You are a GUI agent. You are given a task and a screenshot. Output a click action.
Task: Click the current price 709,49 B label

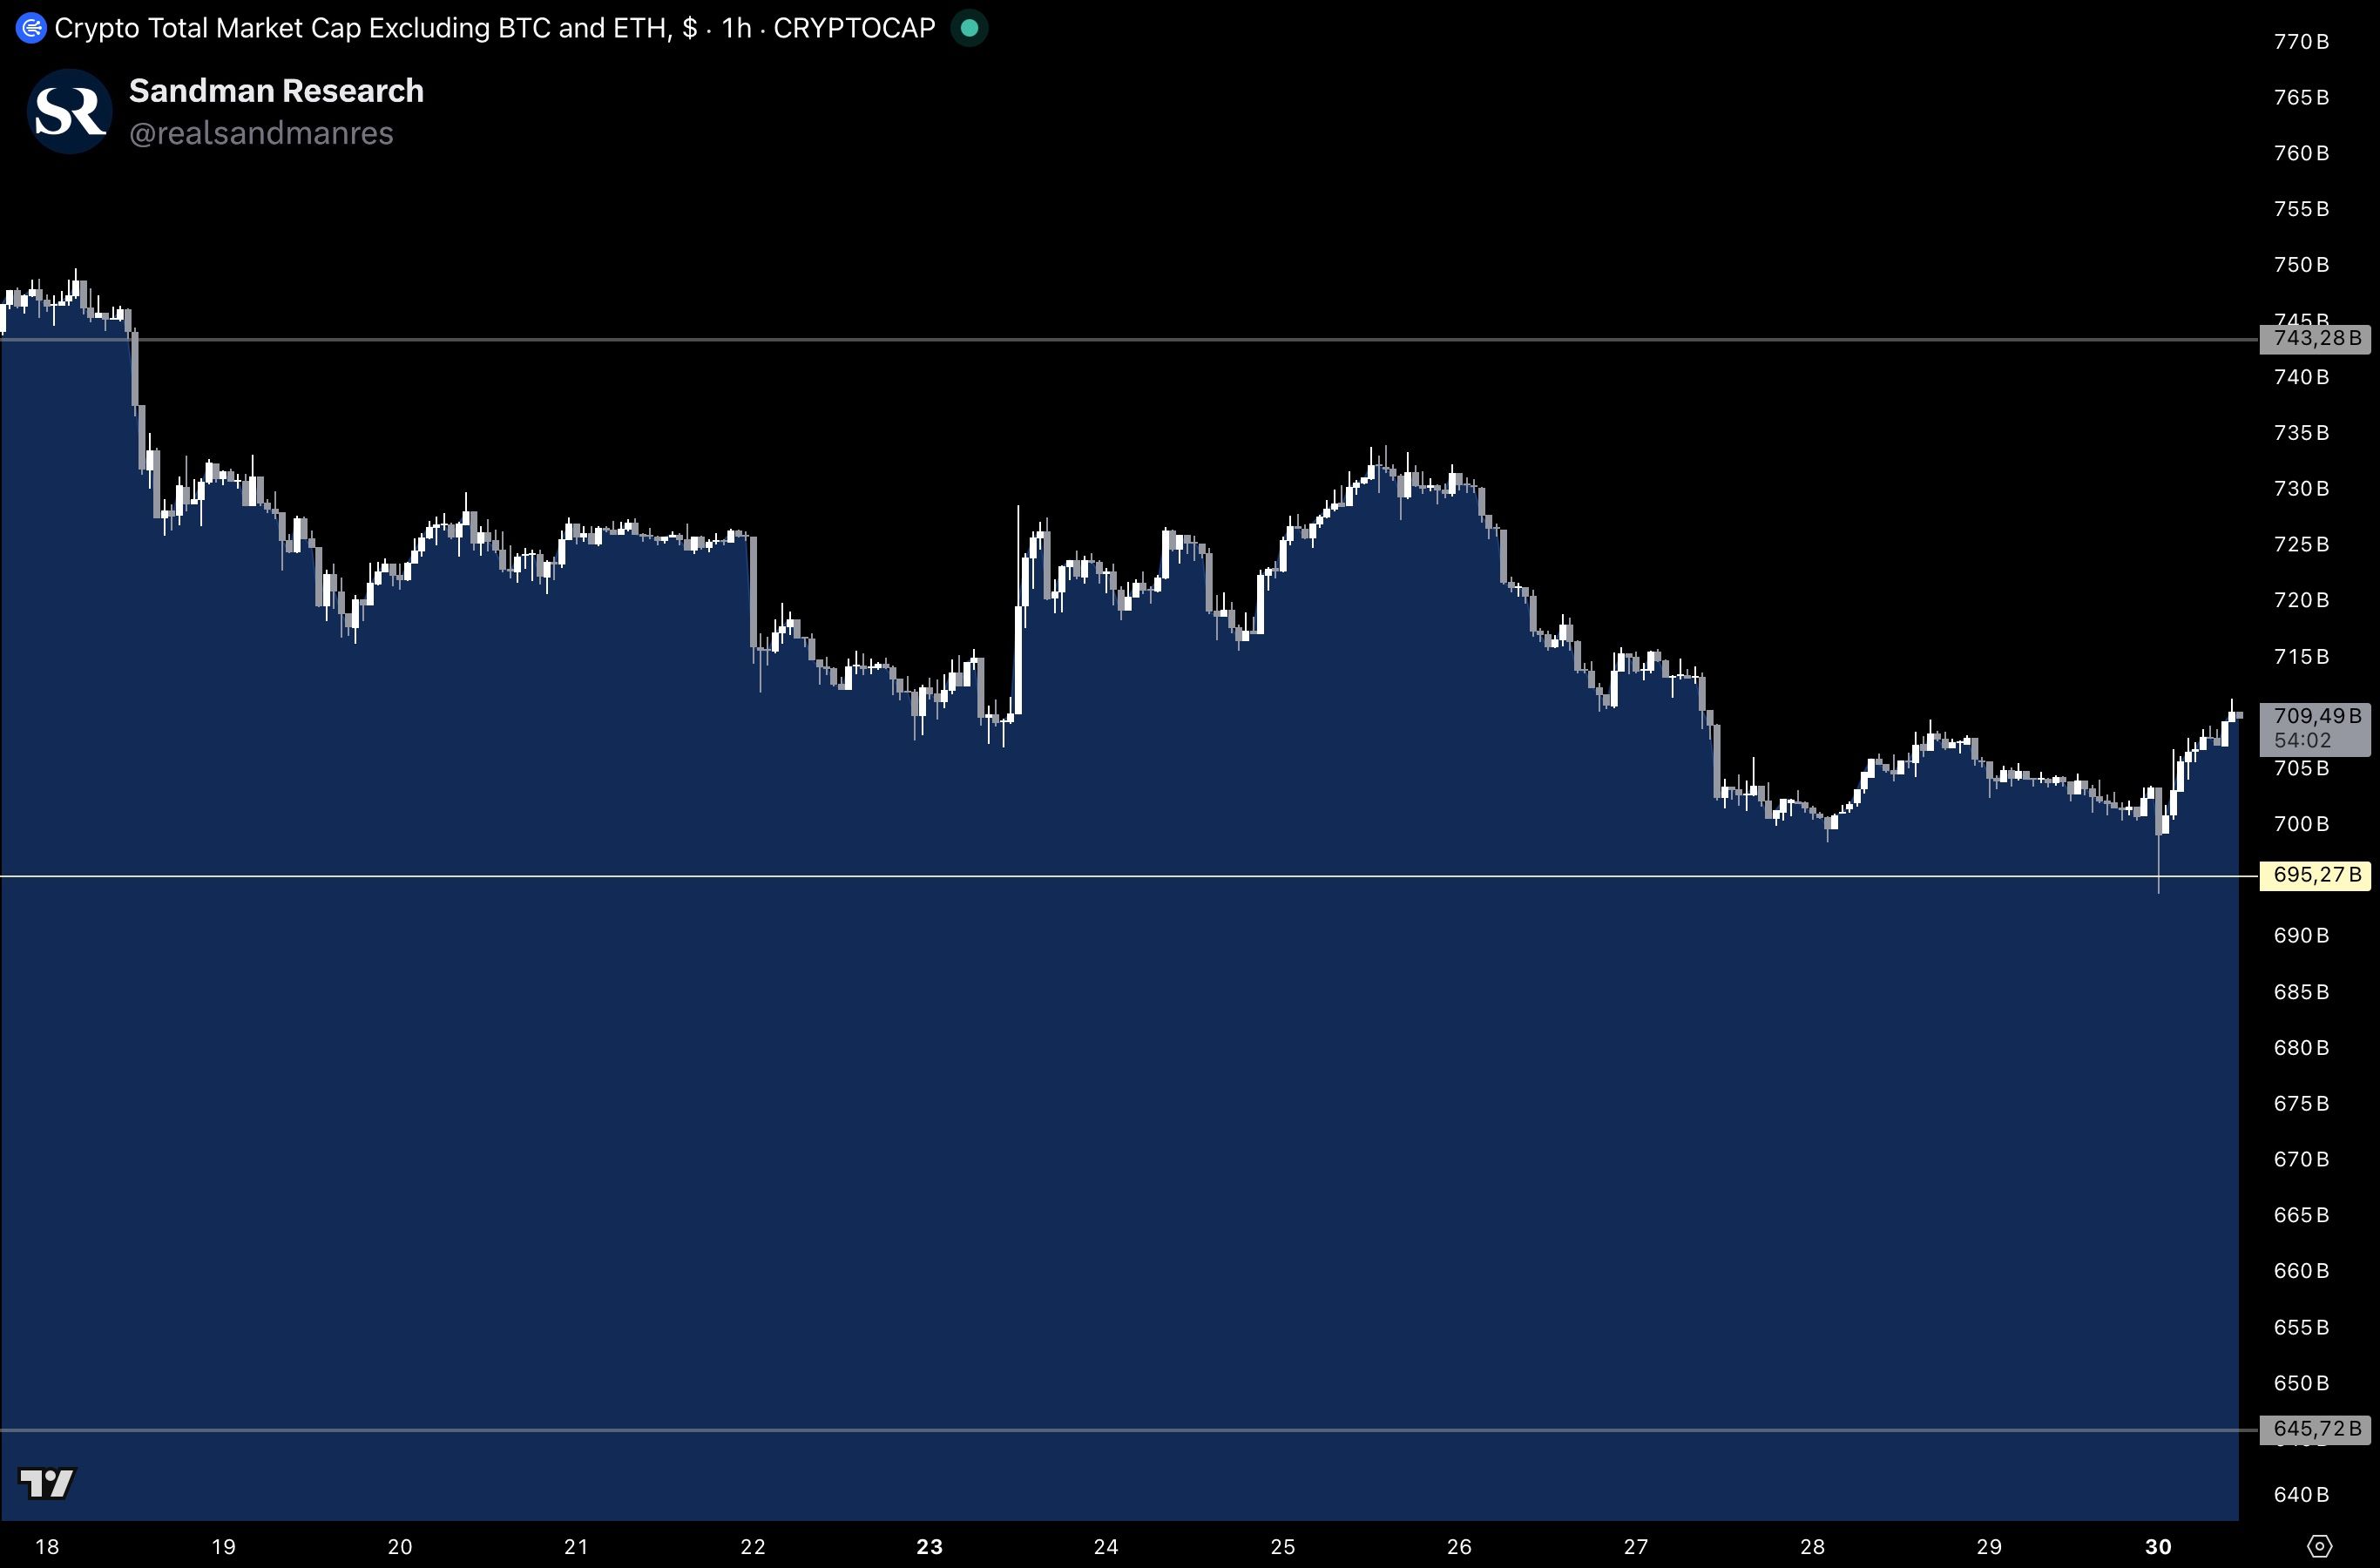pos(2316,716)
